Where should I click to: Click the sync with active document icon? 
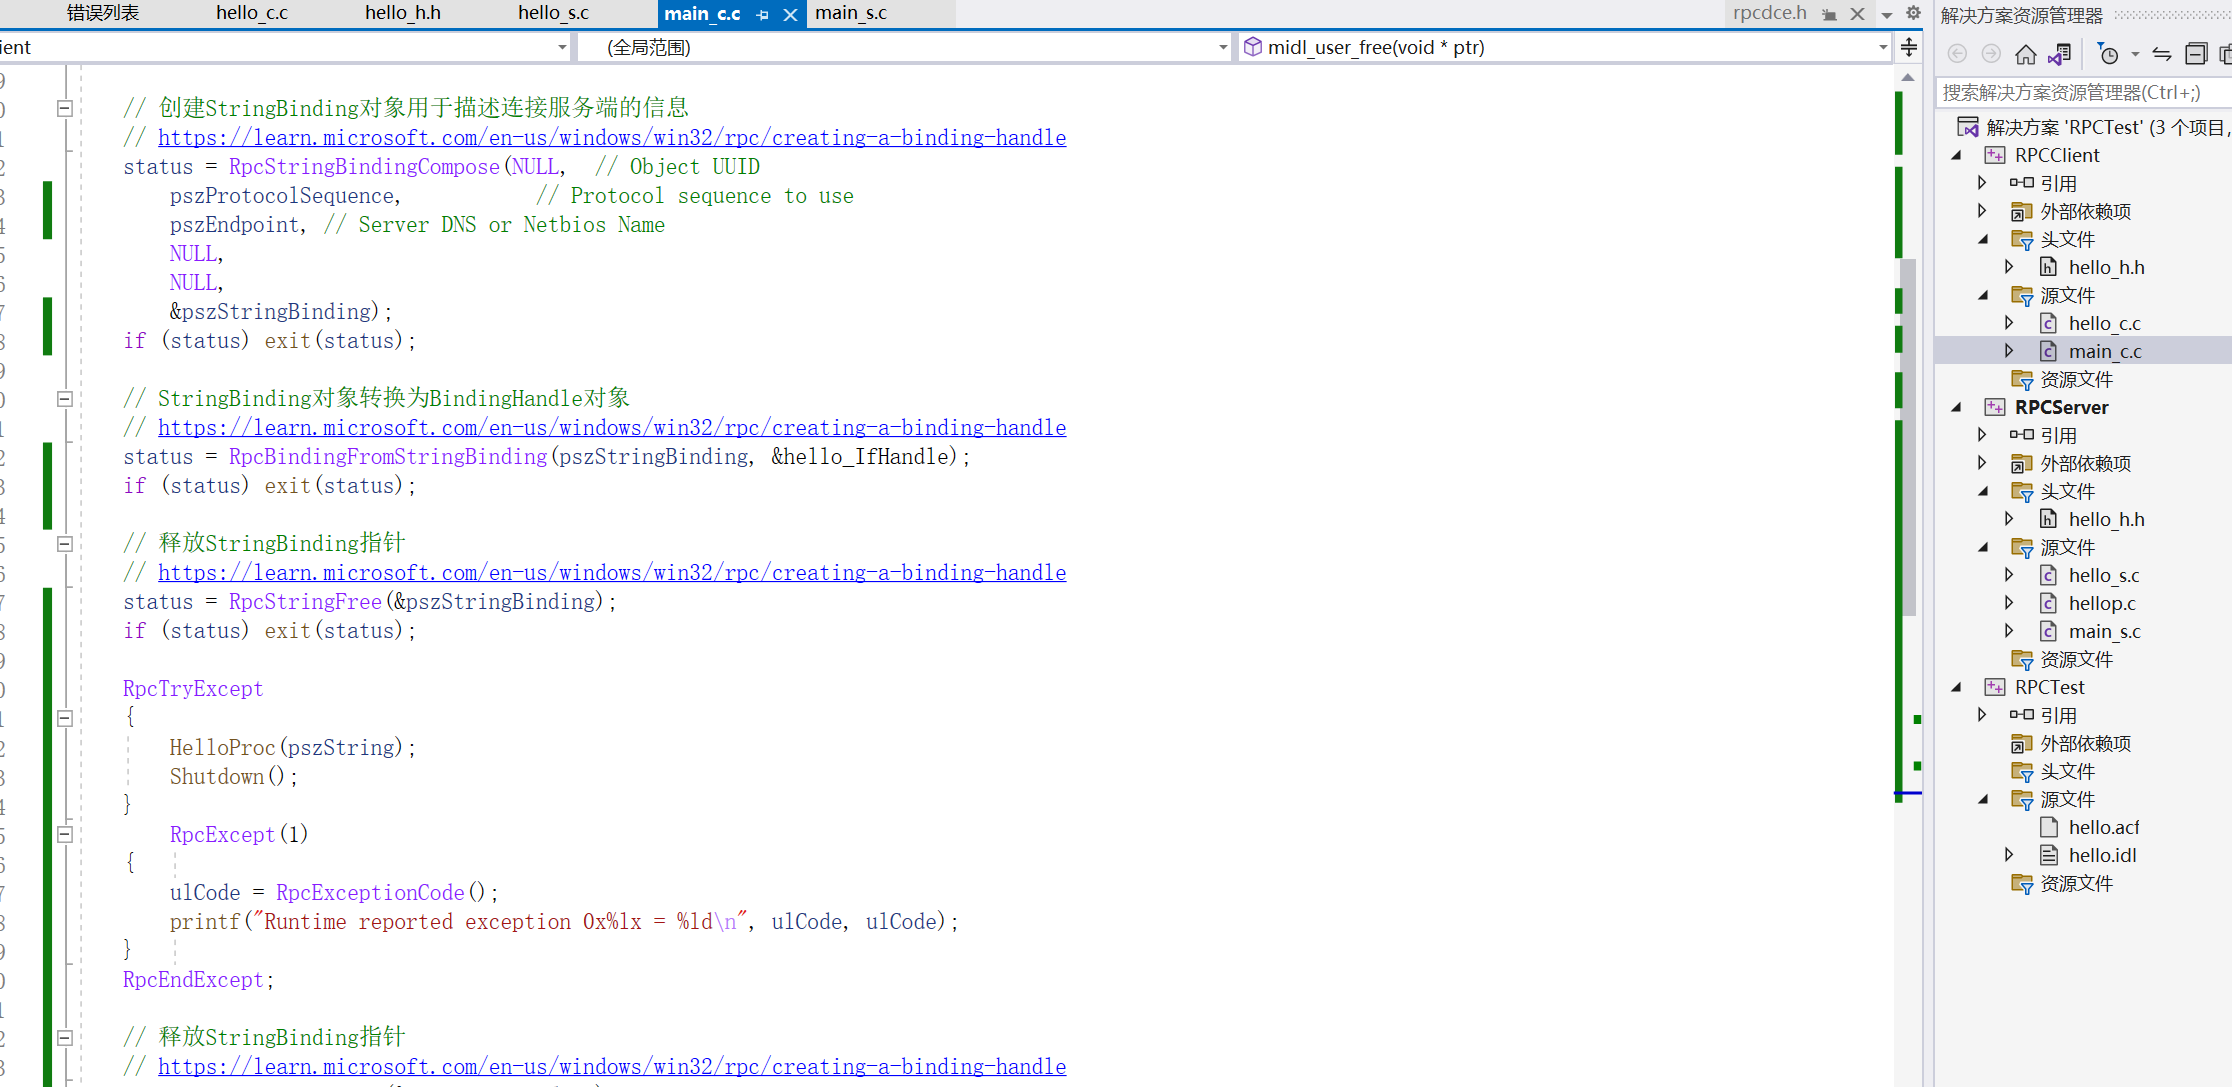tap(2162, 54)
